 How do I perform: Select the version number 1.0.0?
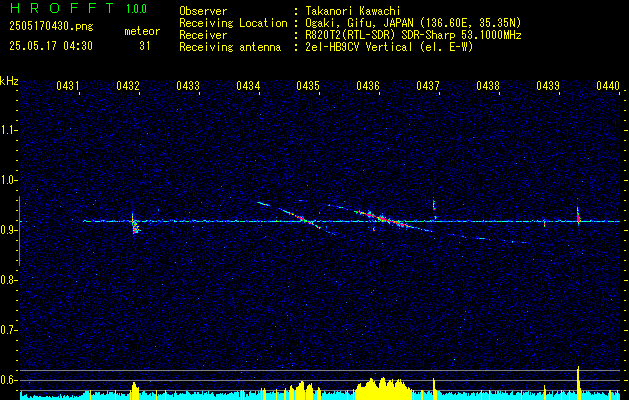(136, 8)
